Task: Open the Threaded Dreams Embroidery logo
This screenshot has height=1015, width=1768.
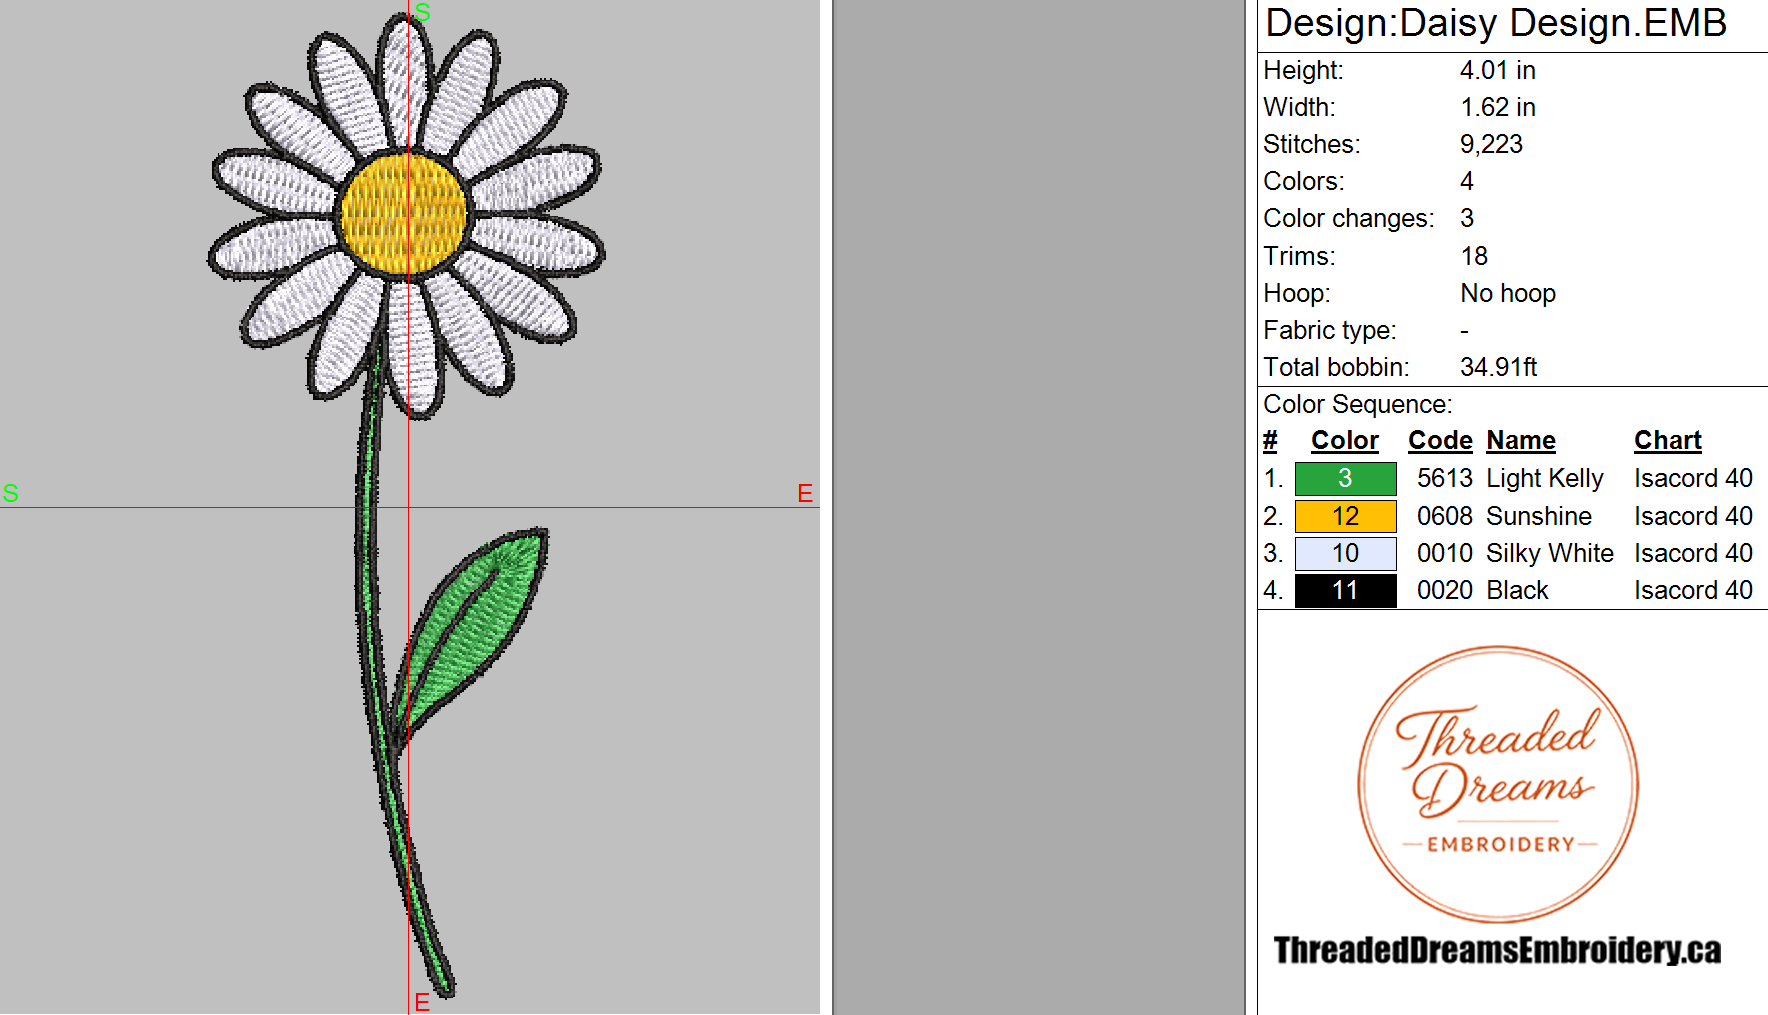Action: pyautogui.click(x=1498, y=784)
